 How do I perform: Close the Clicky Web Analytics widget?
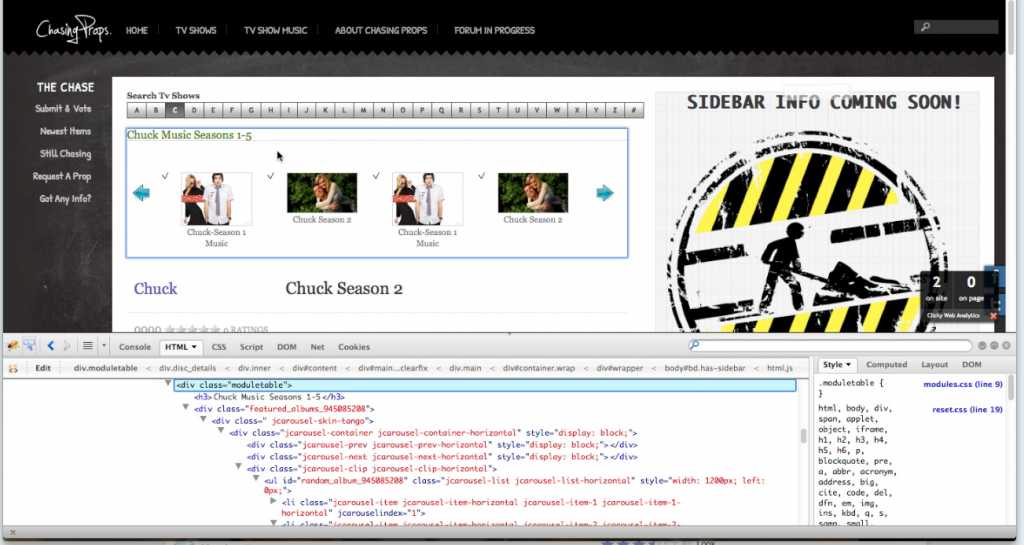tap(993, 316)
